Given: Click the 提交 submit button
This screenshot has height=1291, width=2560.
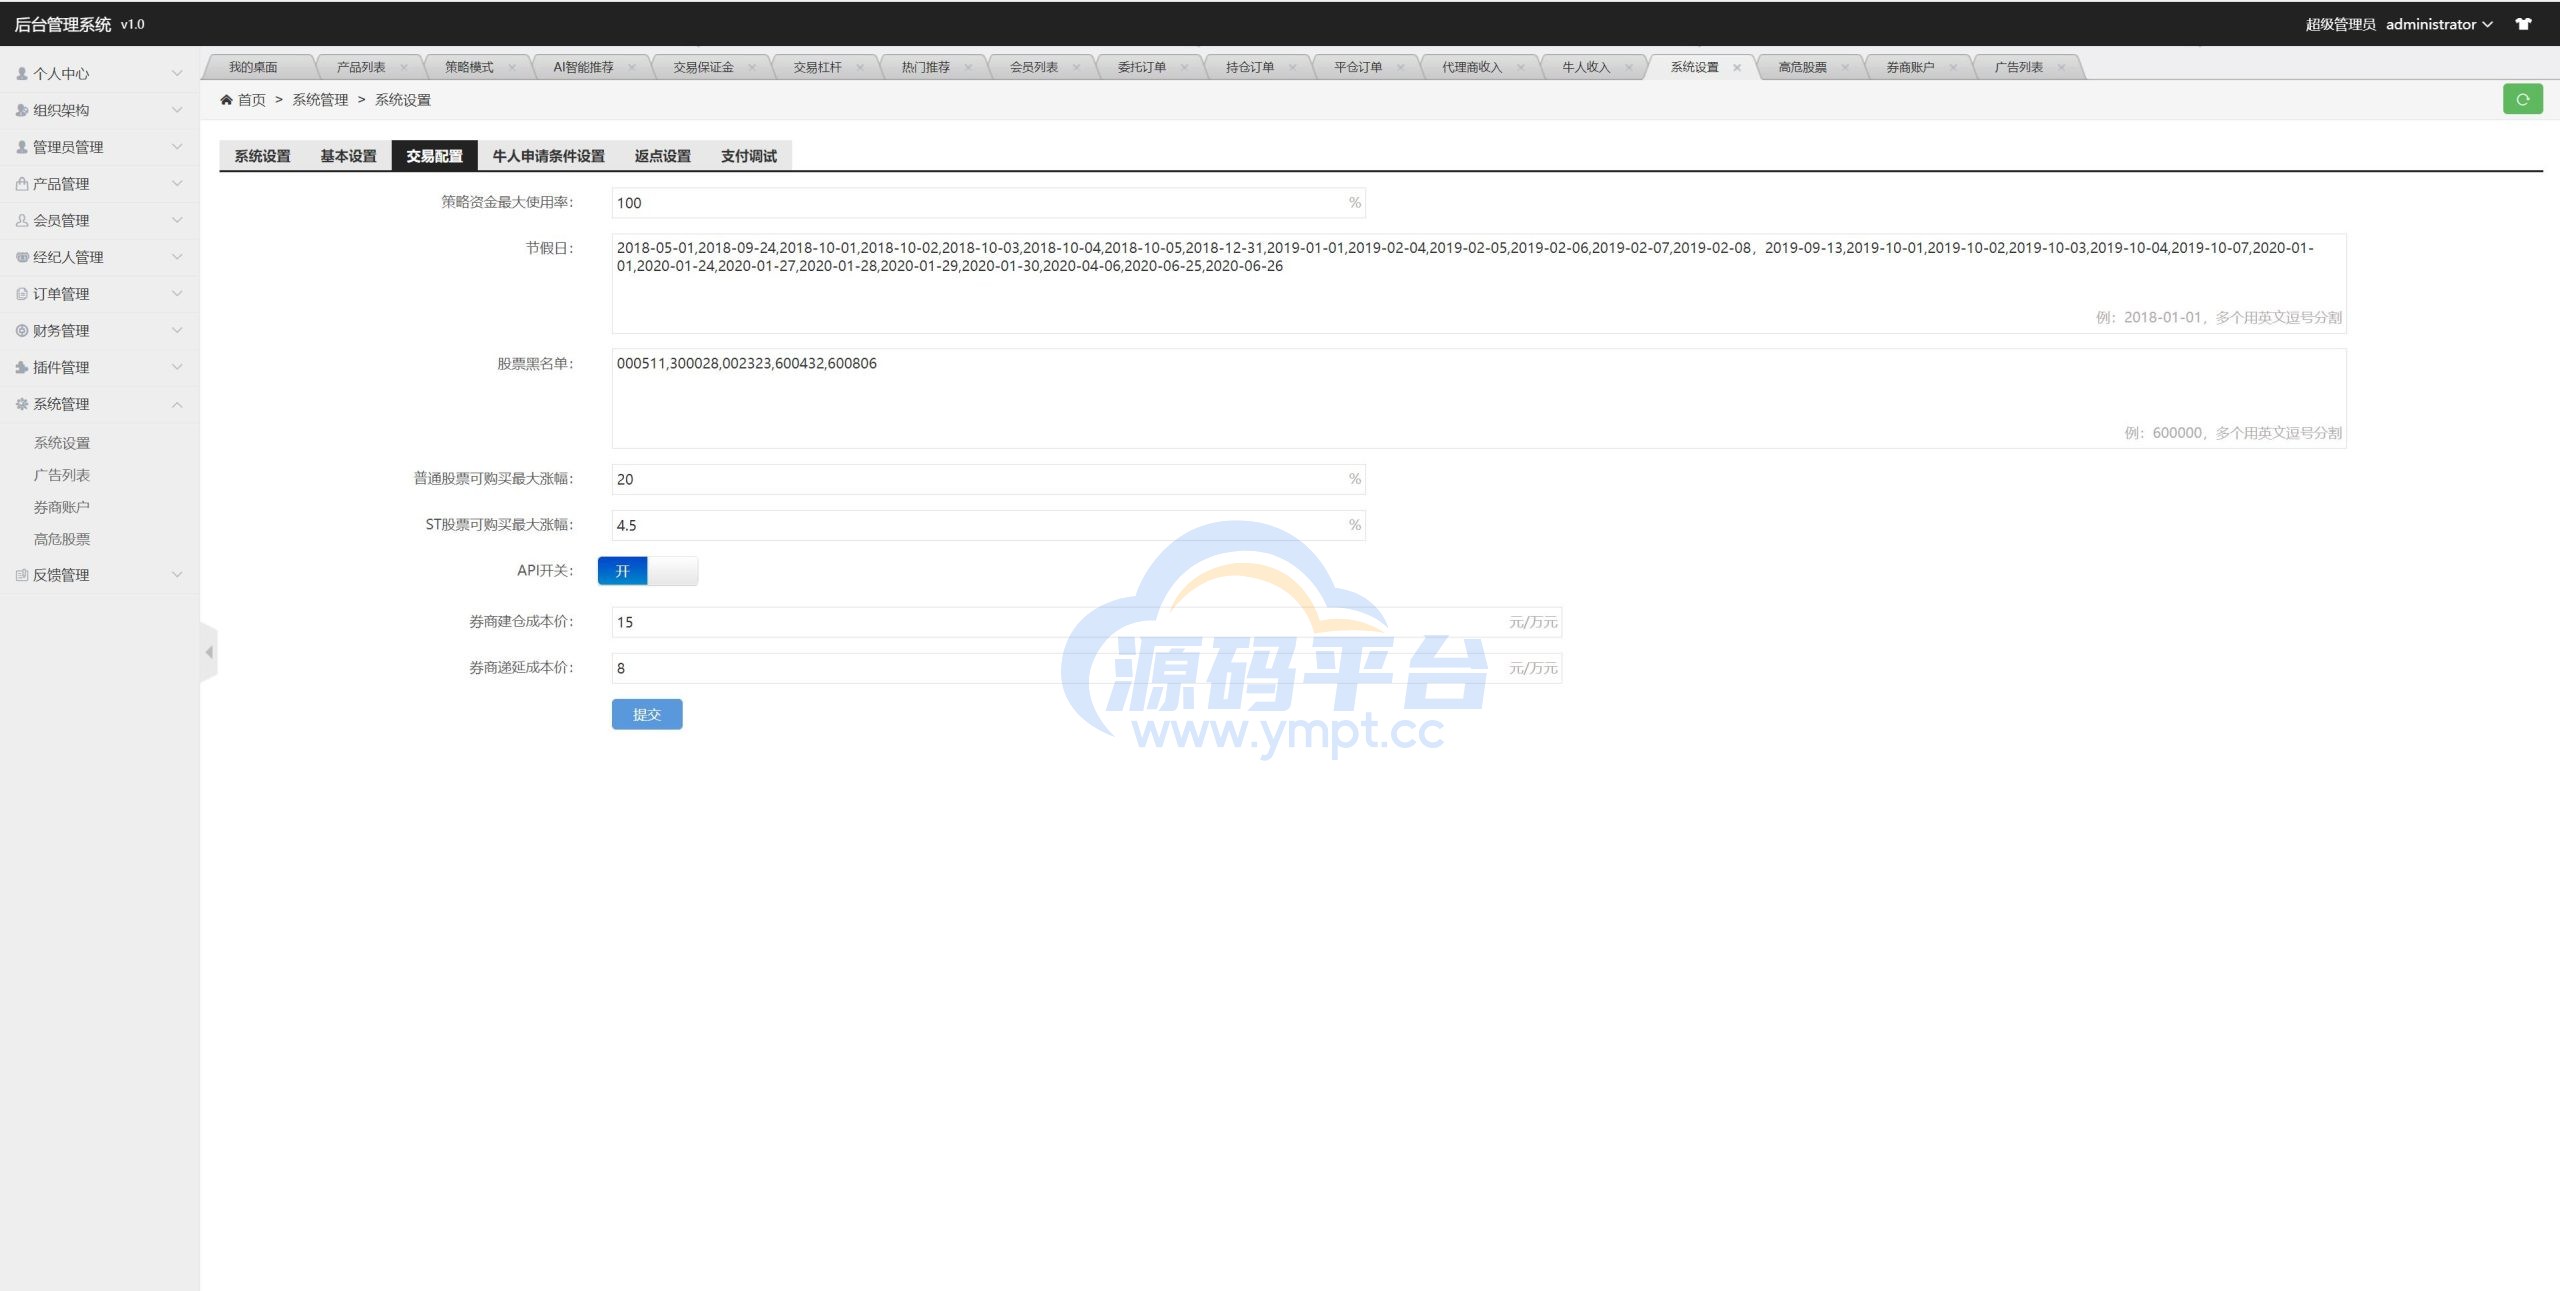Looking at the screenshot, I should (646, 714).
